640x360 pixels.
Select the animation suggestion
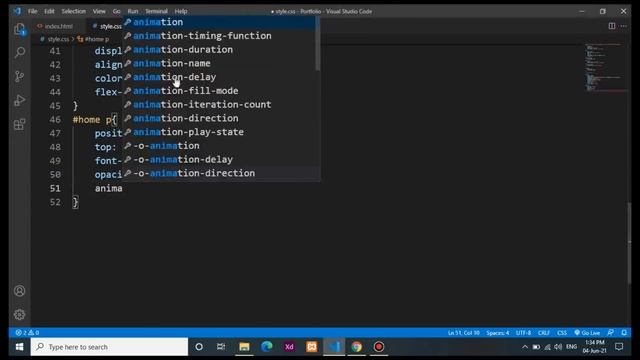point(220,22)
